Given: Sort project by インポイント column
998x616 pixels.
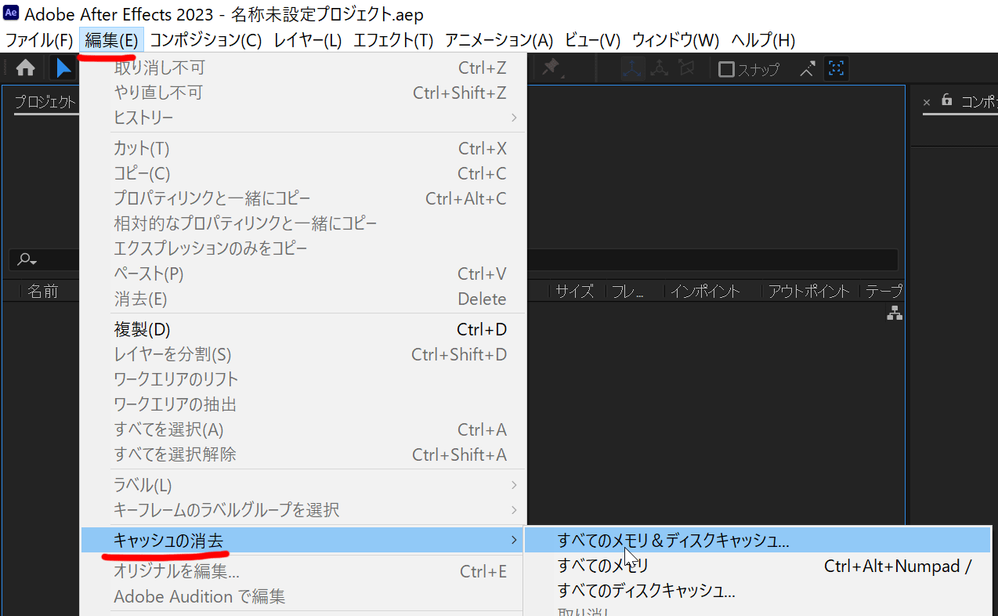Looking at the screenshot, I should (705, 291).
